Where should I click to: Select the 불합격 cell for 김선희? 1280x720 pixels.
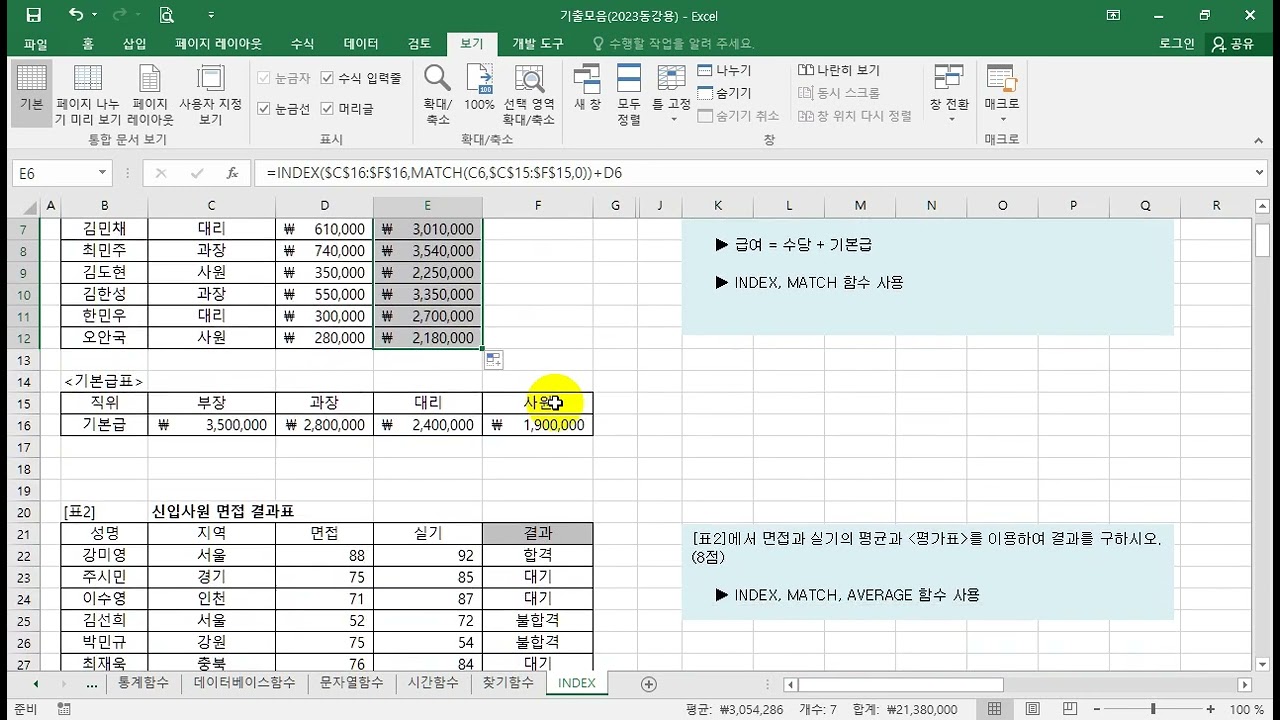(537, 620)
